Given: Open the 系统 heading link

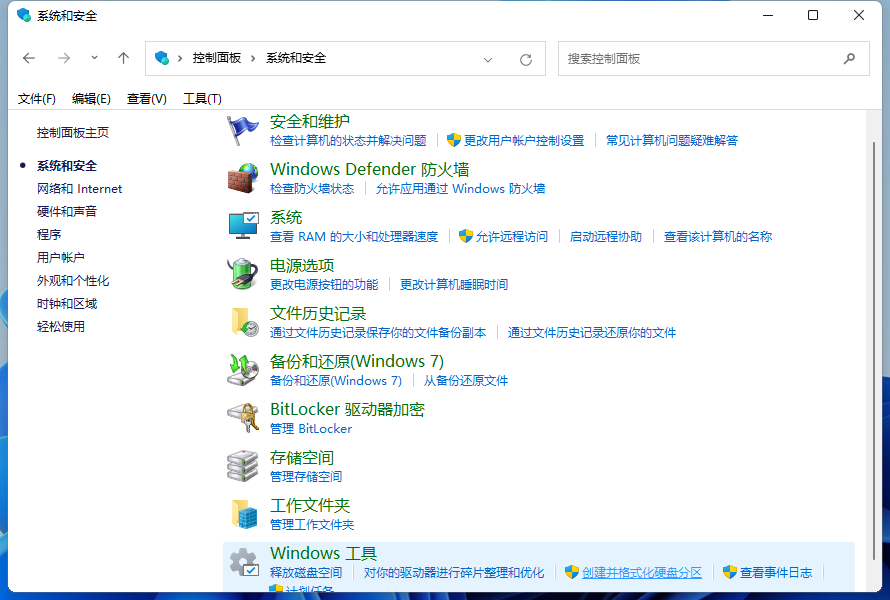Looking at the screenshot, I should click(x=286, y=217).
